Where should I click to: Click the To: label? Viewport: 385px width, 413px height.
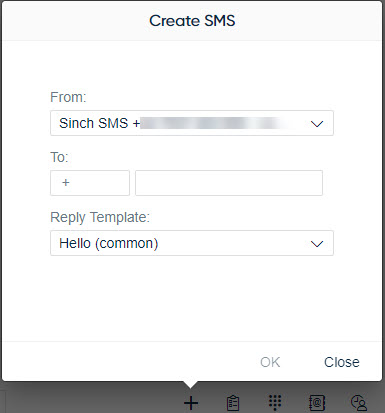click(59, 157)
